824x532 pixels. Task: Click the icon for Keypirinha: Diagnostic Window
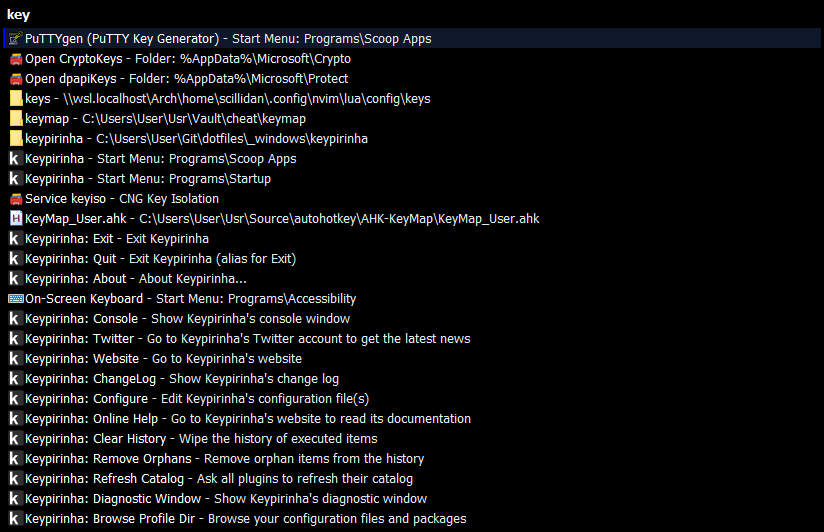pyautogui.click(x=16, y=498)
